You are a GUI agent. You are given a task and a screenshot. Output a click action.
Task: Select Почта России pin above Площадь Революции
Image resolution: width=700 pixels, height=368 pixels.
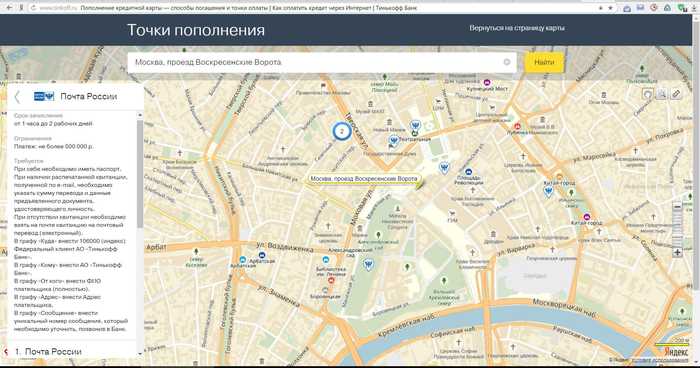pos(444,168)
